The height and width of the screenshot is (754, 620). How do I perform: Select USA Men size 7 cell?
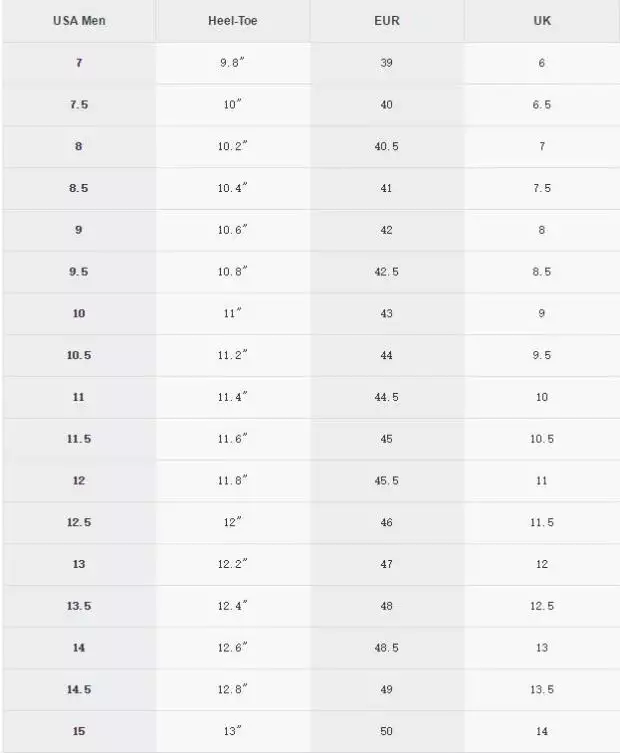pos(79,63)
